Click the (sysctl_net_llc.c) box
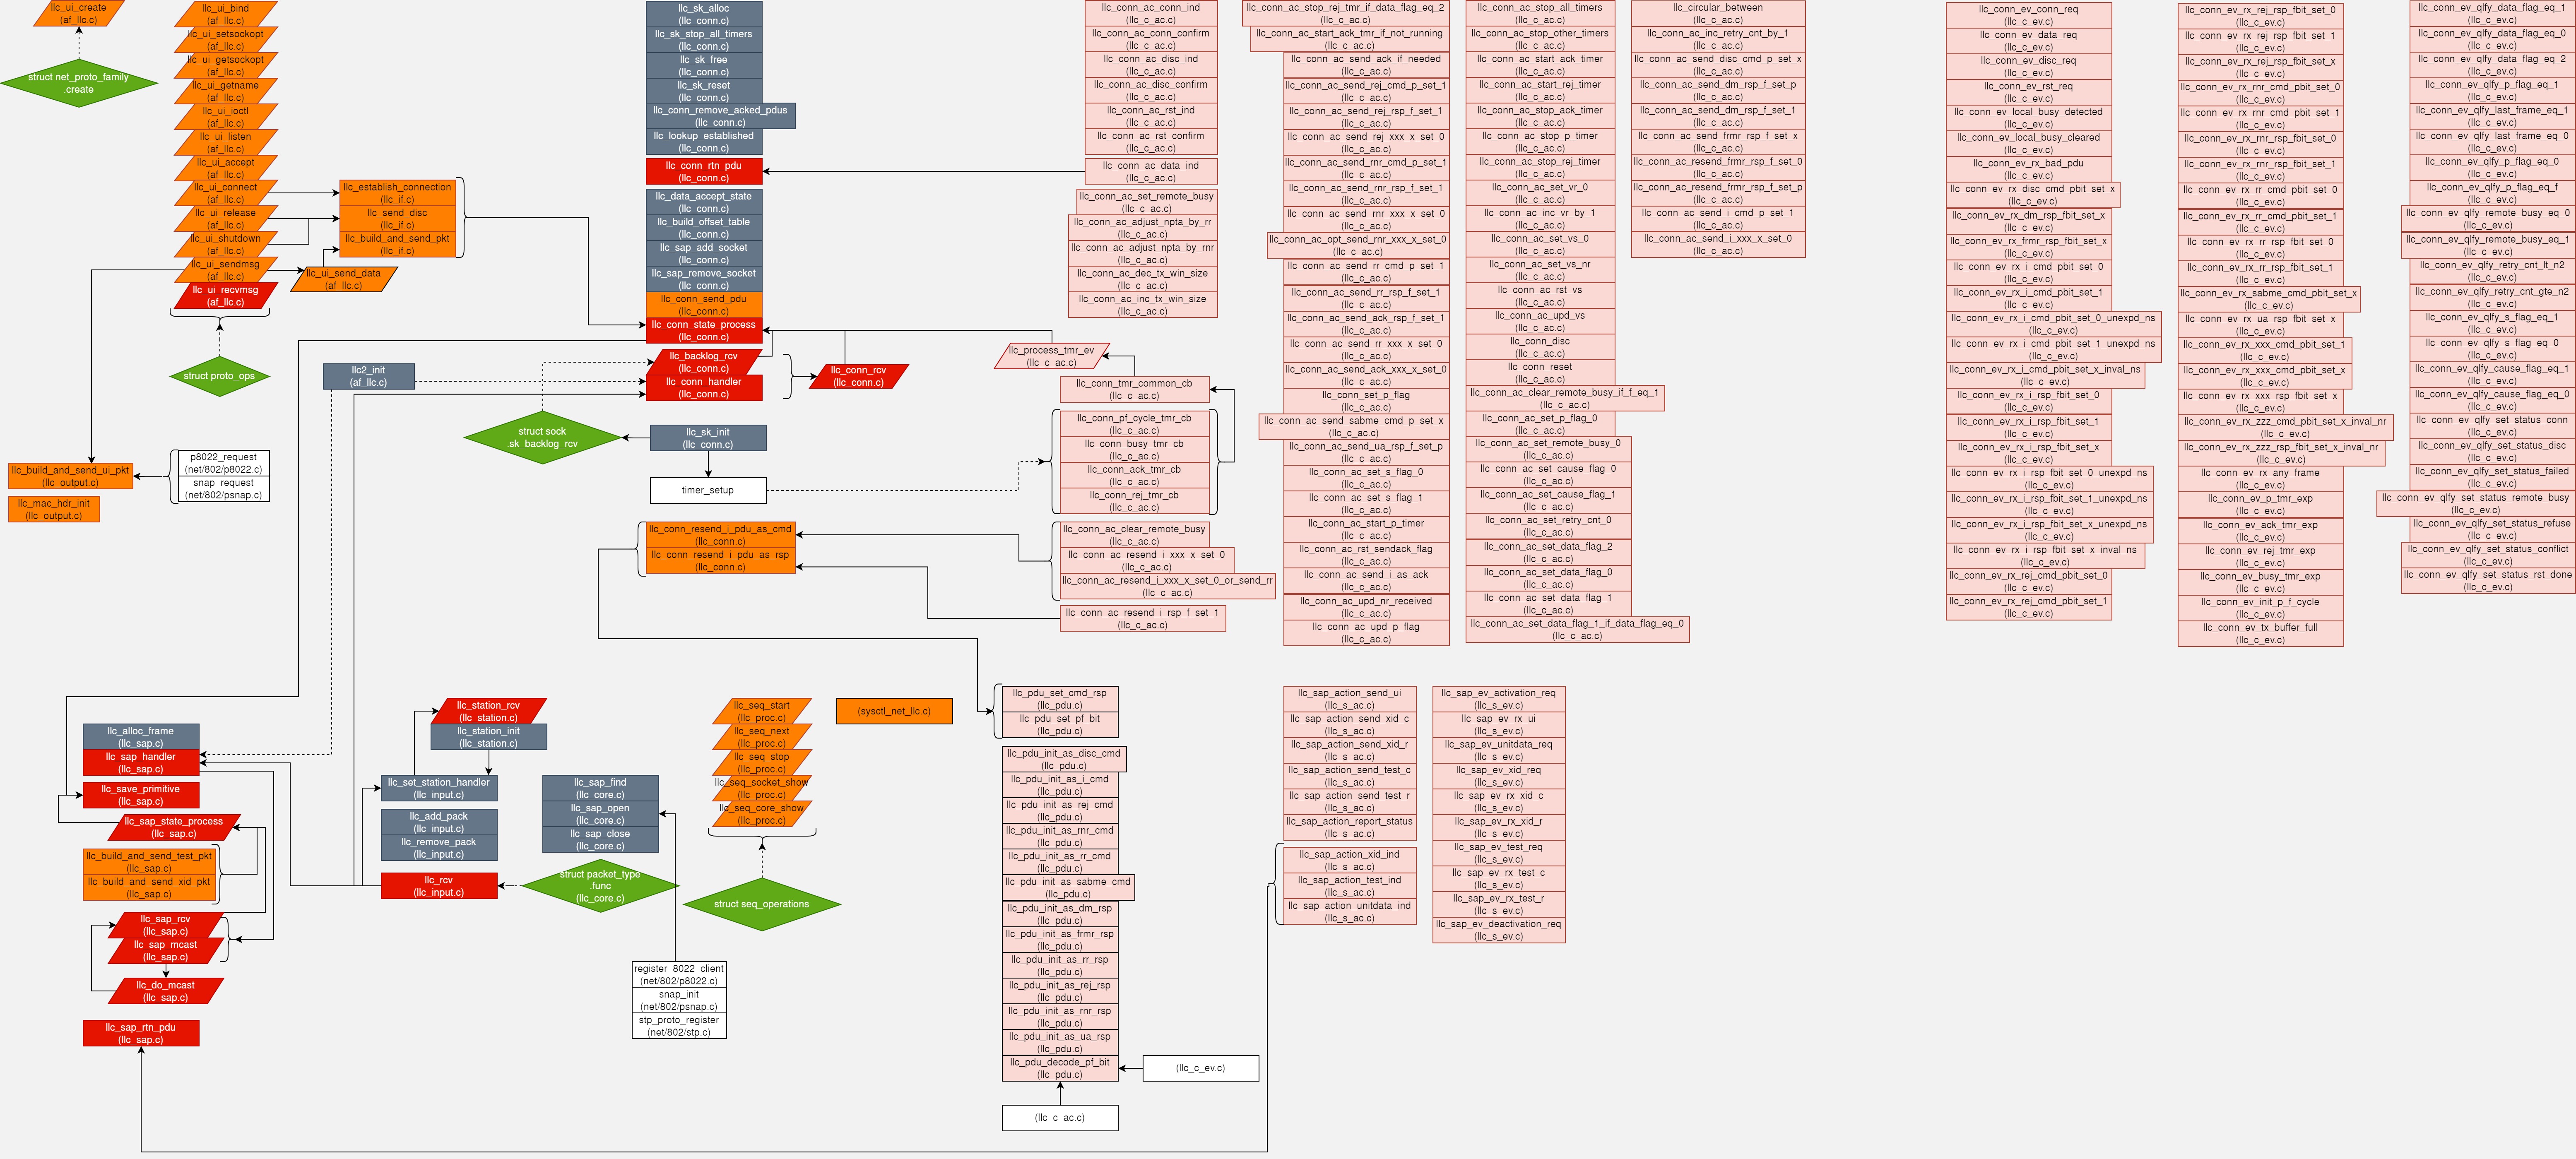 click(894, 711)
